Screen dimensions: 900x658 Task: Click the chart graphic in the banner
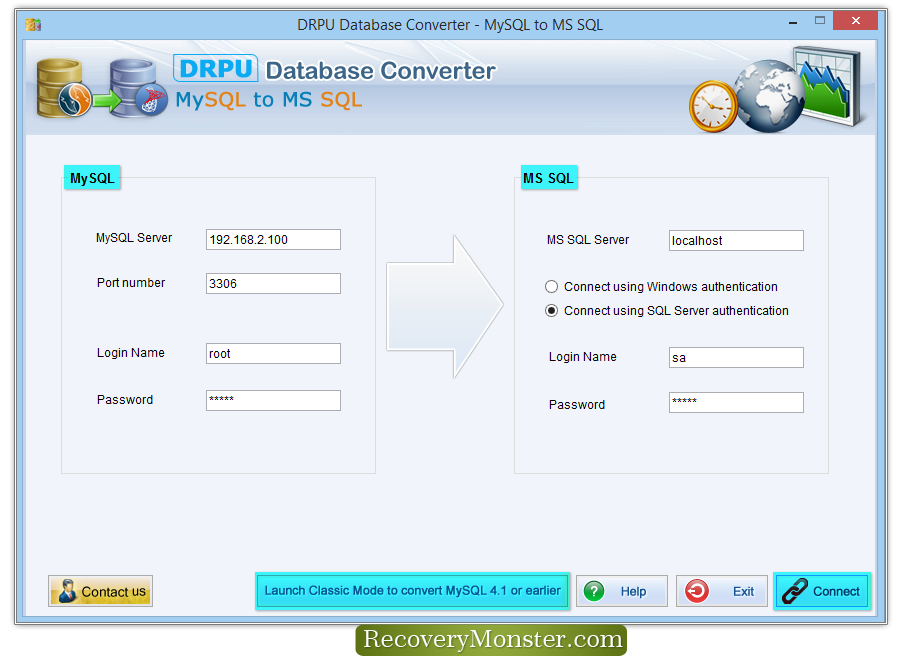[829, 86]
